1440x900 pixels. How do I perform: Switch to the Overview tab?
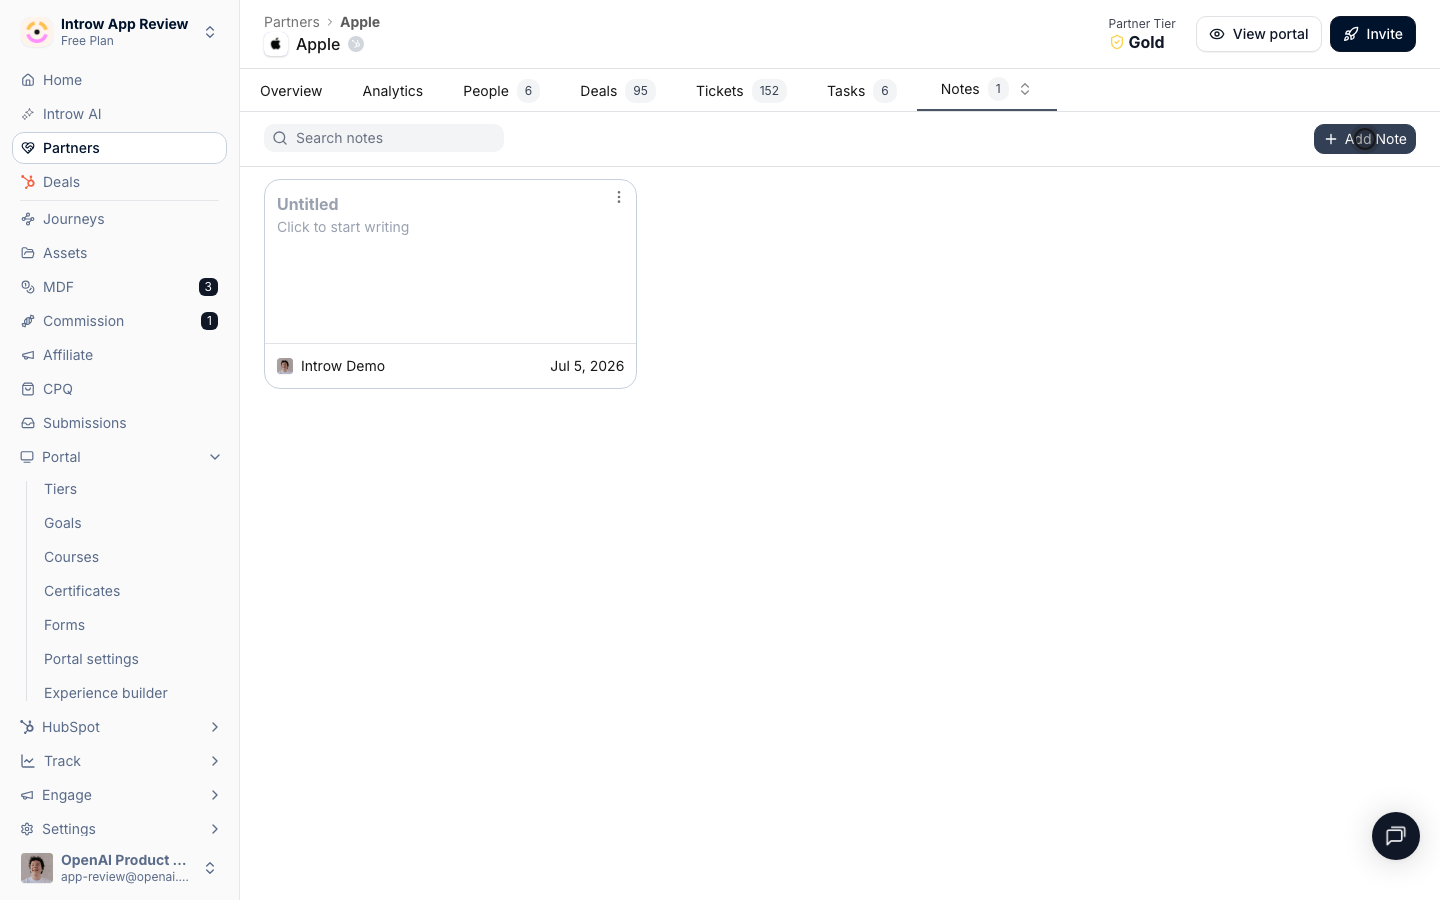pyautogui.click(x=291, y=91)
